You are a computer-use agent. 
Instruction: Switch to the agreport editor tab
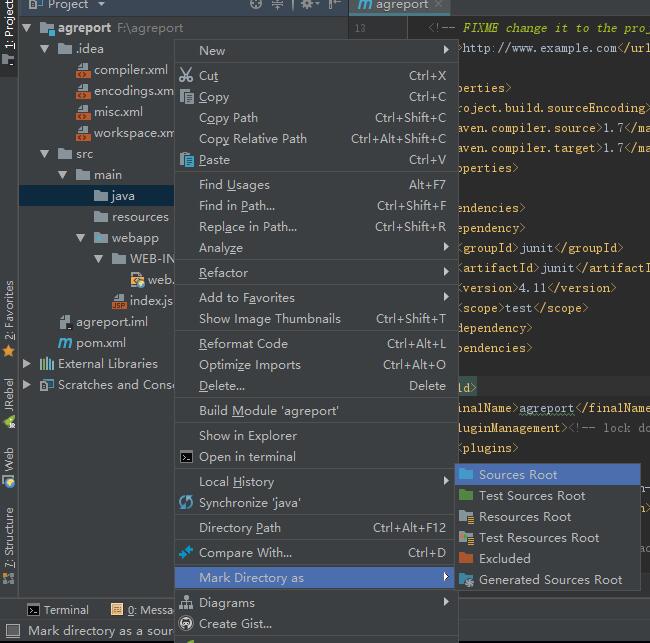[x=393, y=6]
